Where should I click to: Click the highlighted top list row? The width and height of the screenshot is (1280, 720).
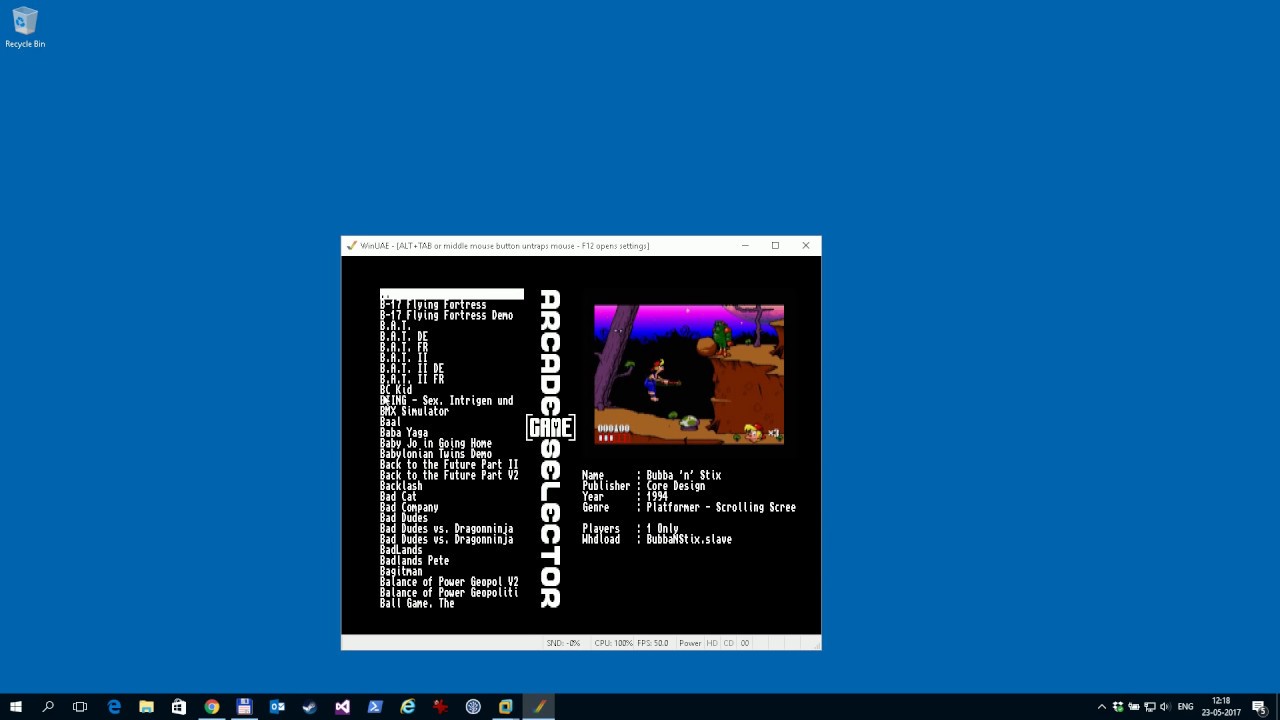tap(451, 294)
